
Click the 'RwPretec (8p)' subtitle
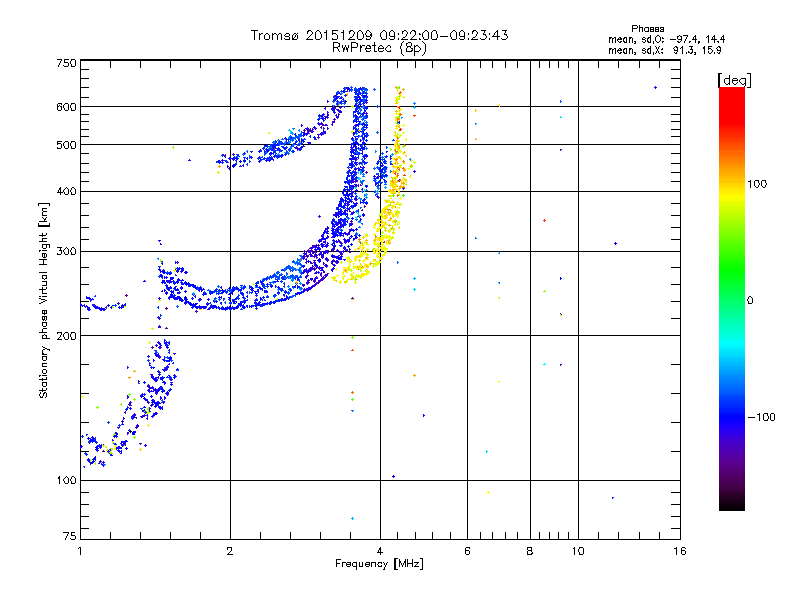coord(379,48)
